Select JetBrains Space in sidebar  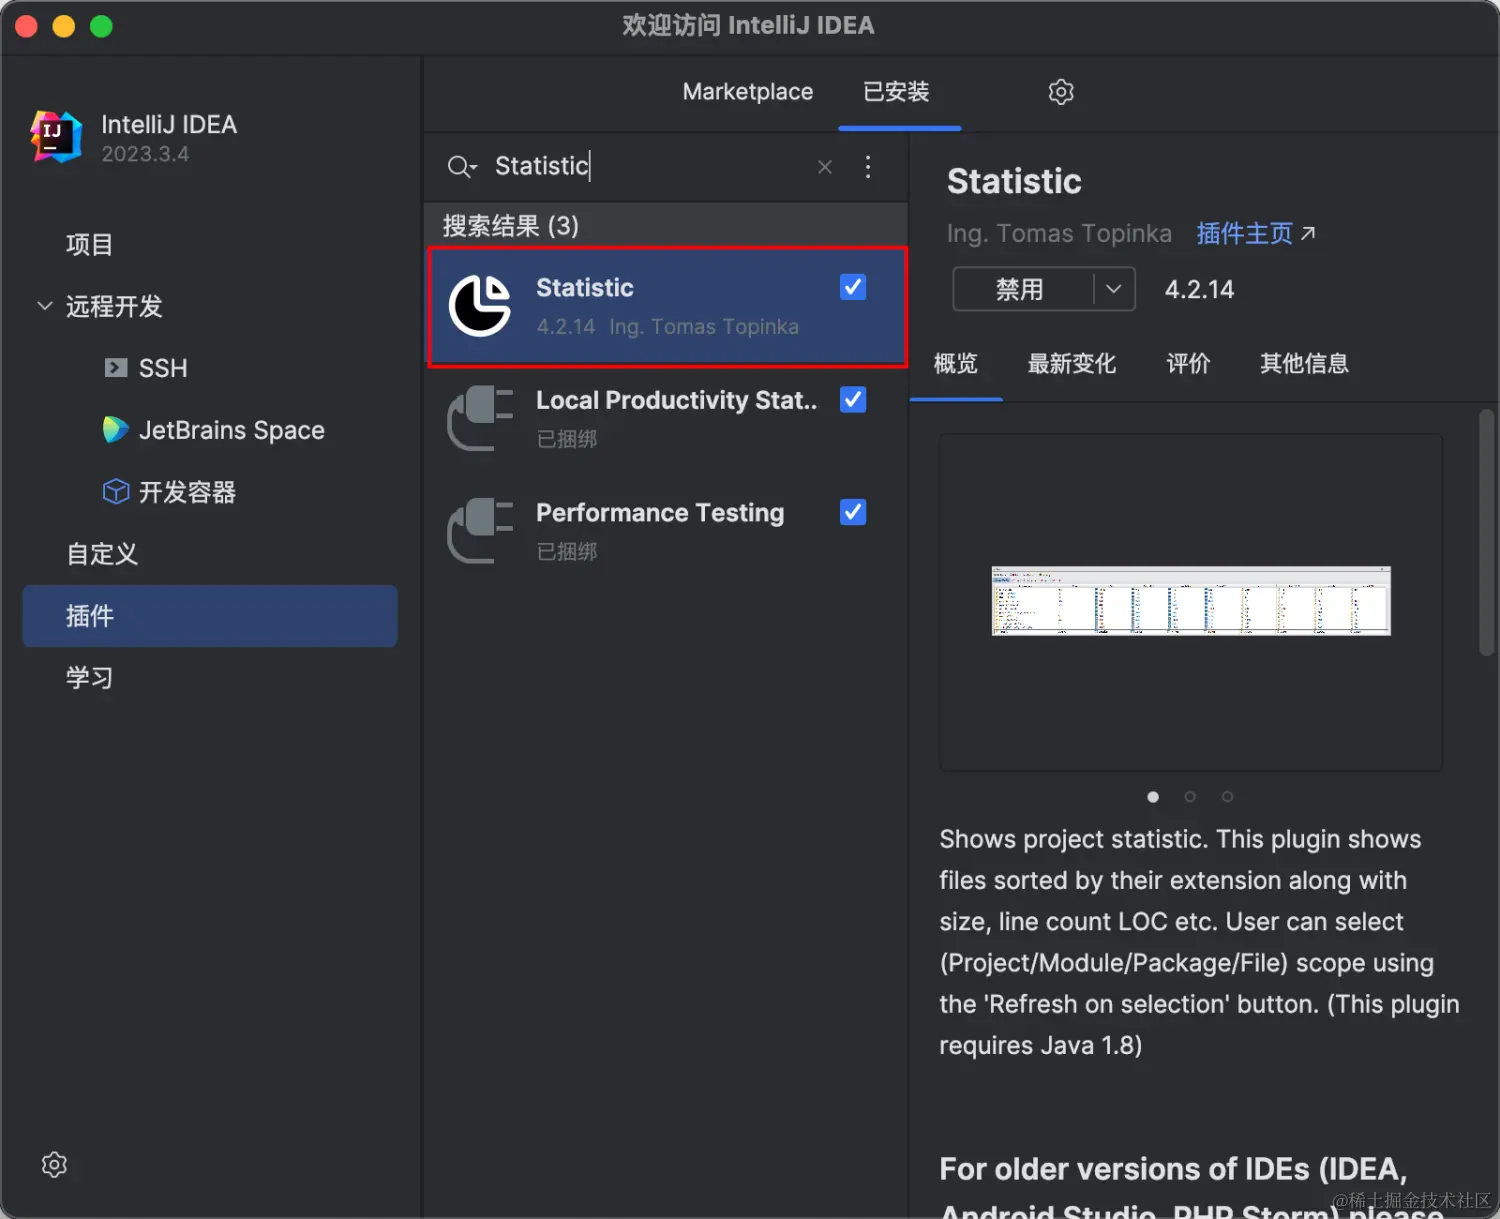232,430
